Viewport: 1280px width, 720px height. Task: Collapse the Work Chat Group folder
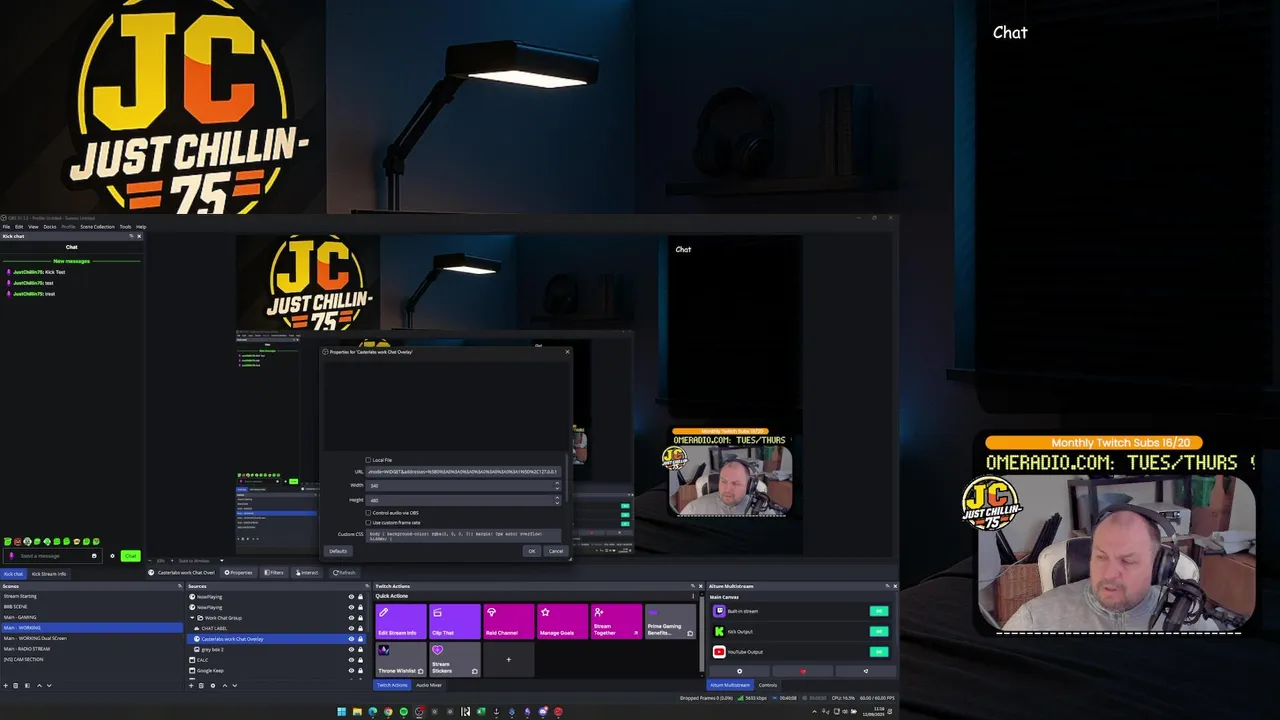click(192, 618)
